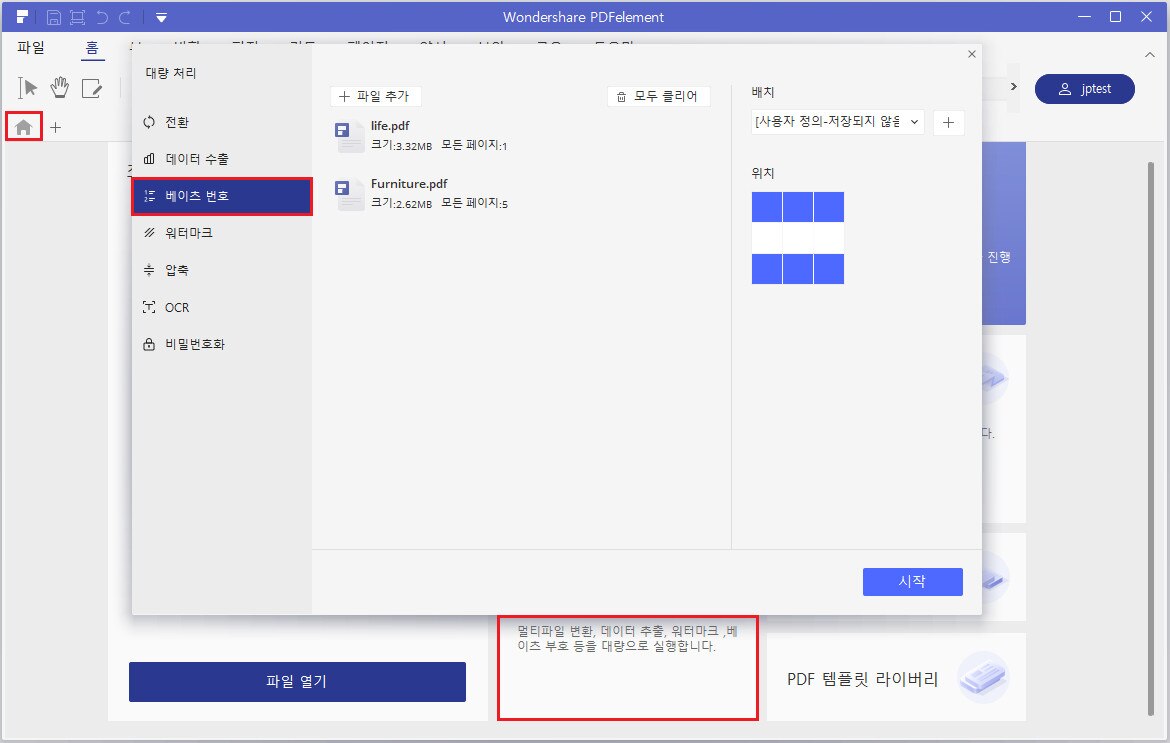This screenshot has width=1170, height=743.
Task: Open the 파일 menu
Action: (31, 48)
